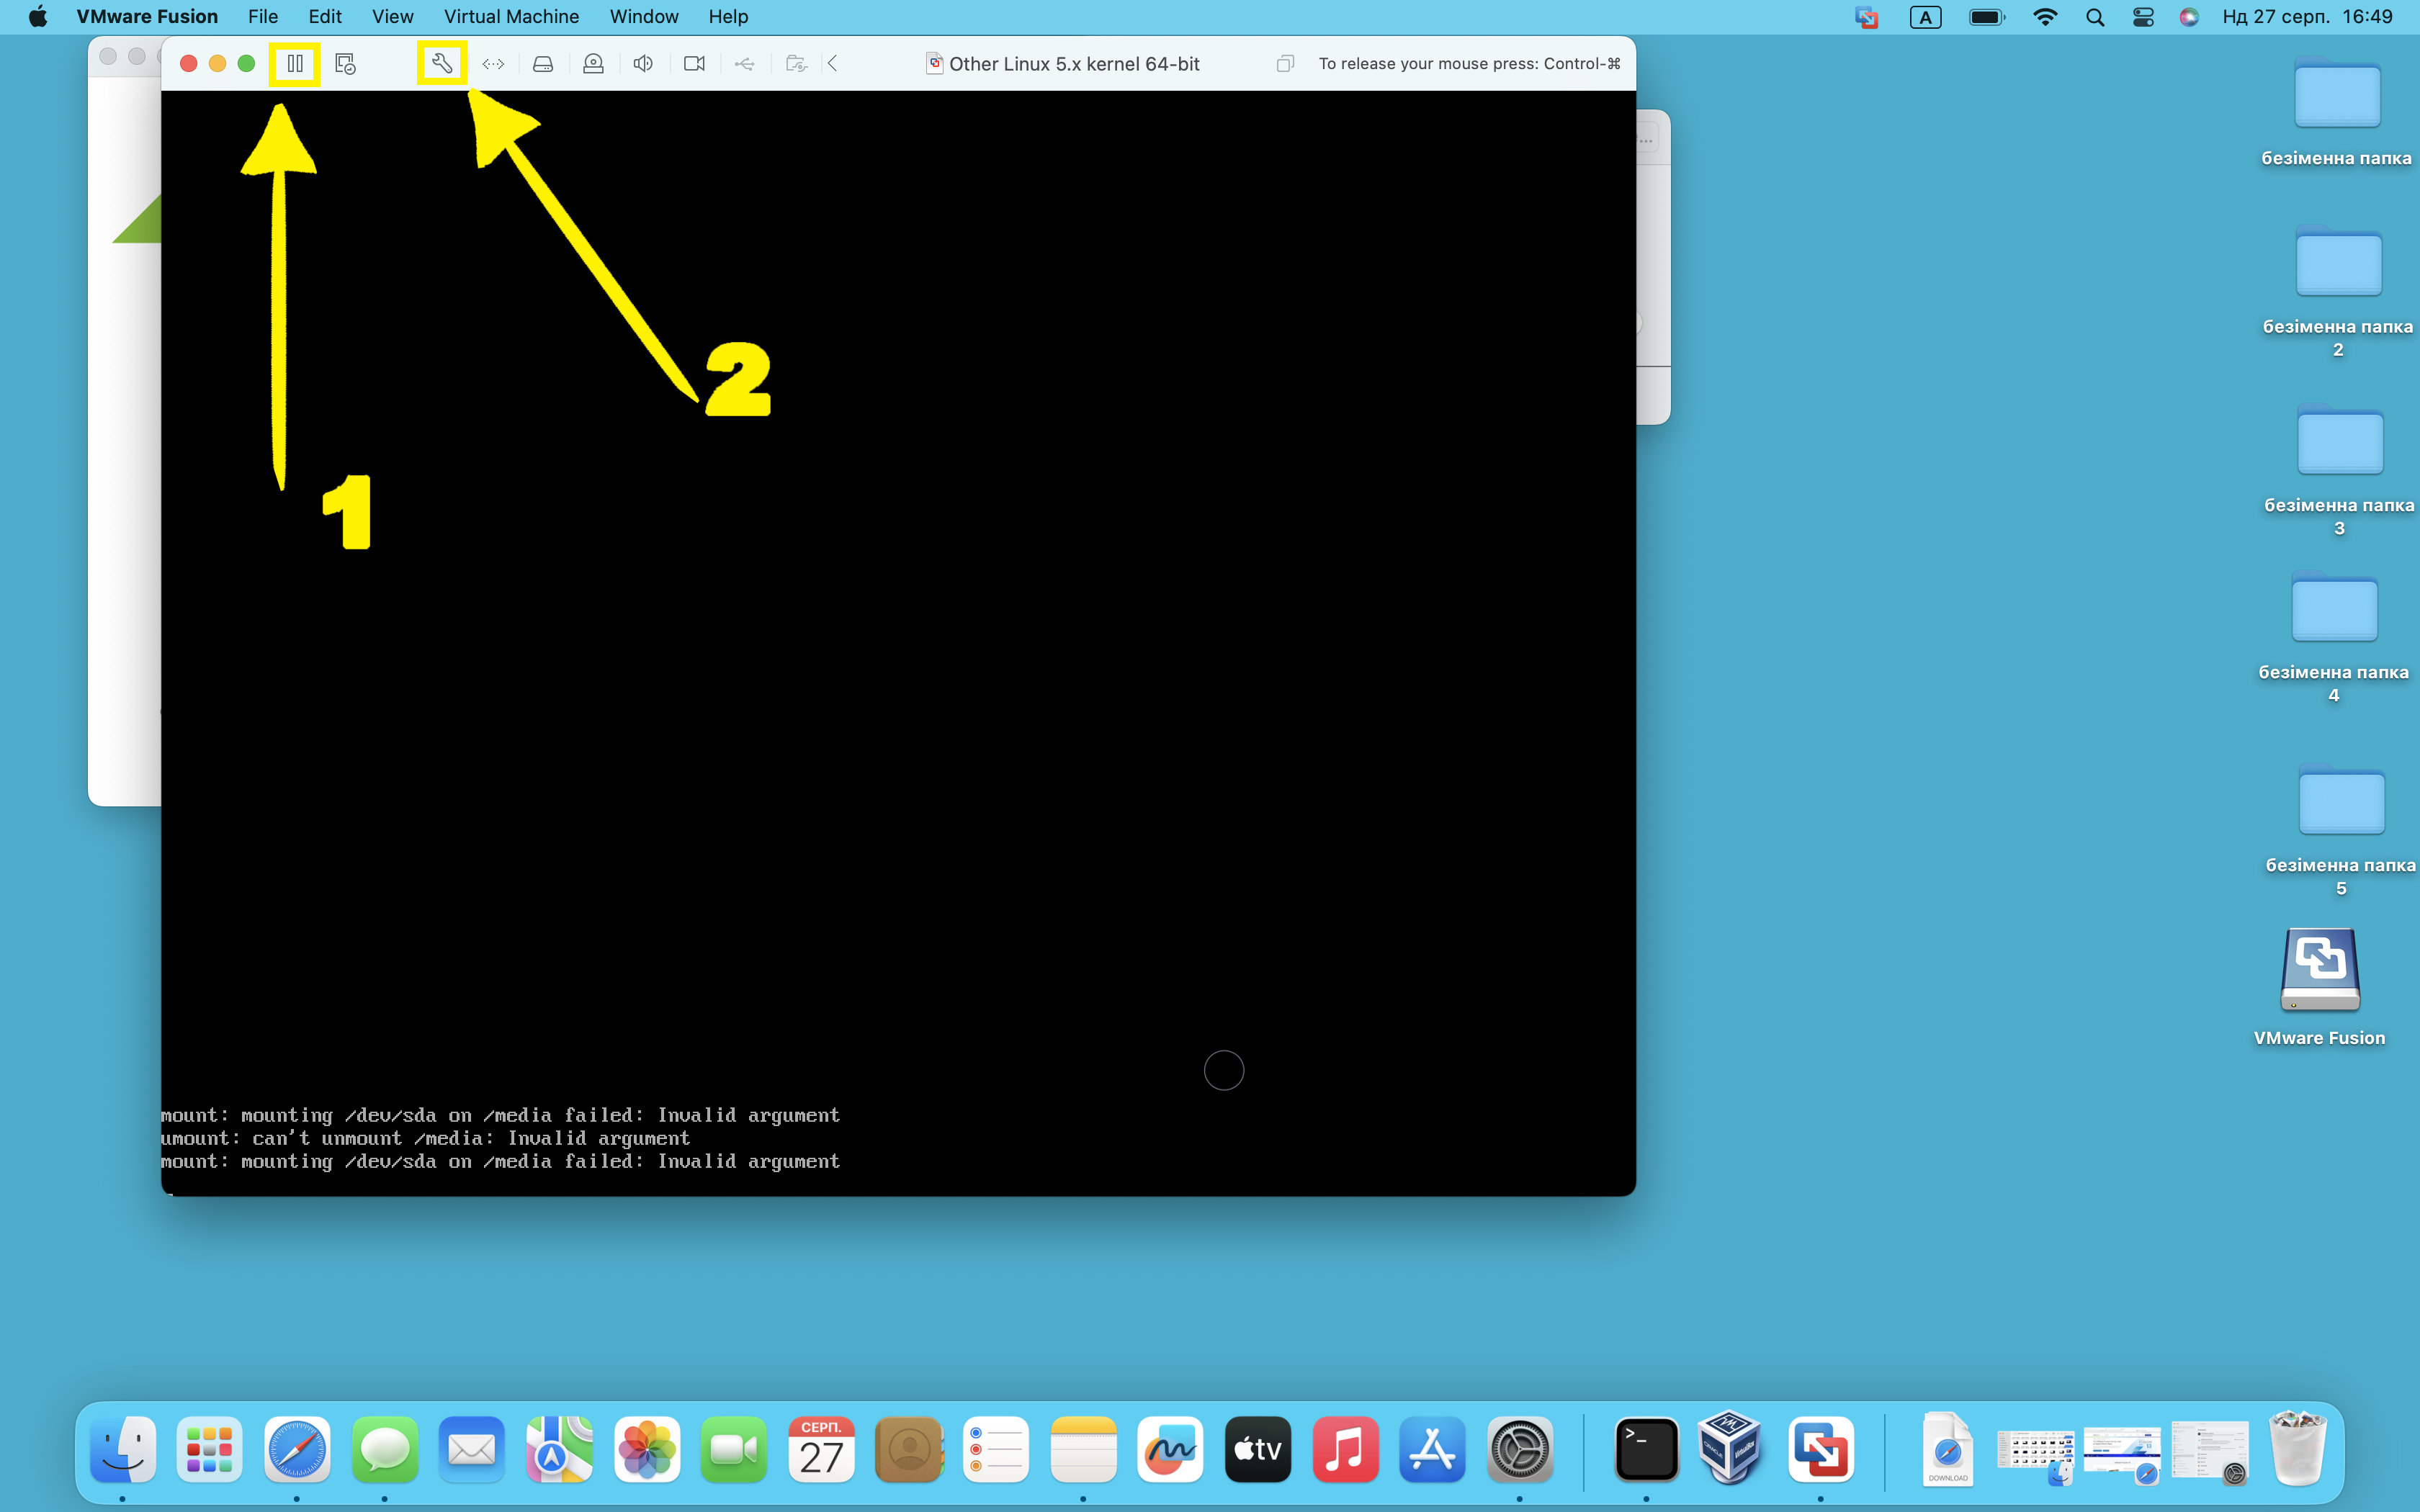Click the USB devices toolbar icon
This screenshot has width=2420, height=1512.
click(744, 64)
